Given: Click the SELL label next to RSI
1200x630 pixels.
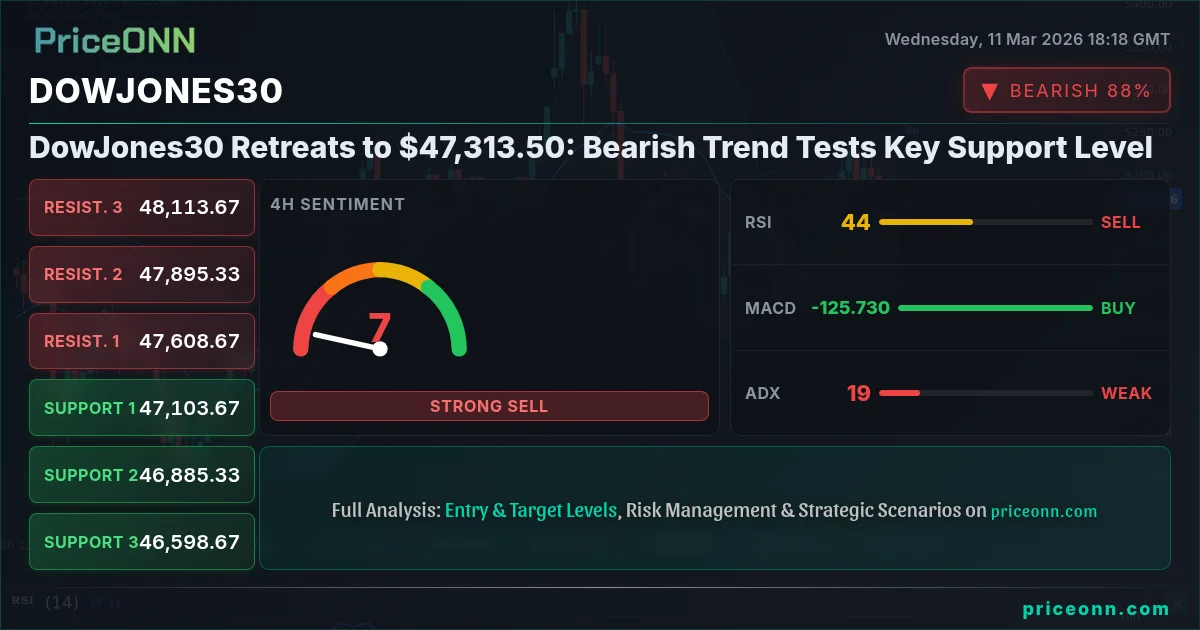Looking at the screenshot, I should pyautogui.click(x=1121, y=222).
